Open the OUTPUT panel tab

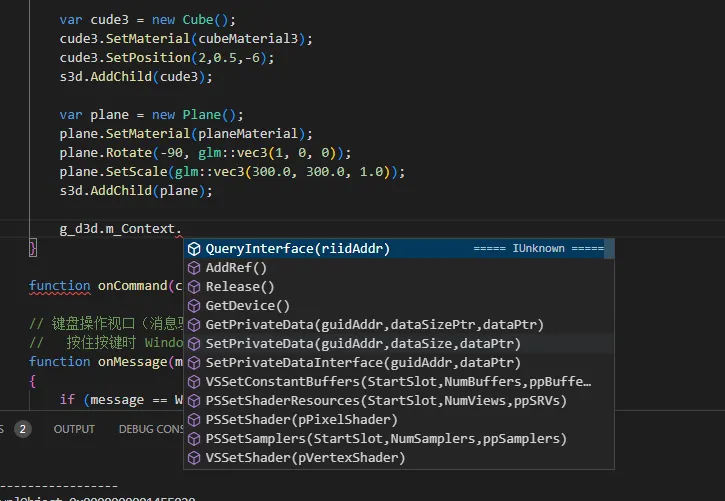click(x=74, y=429)
